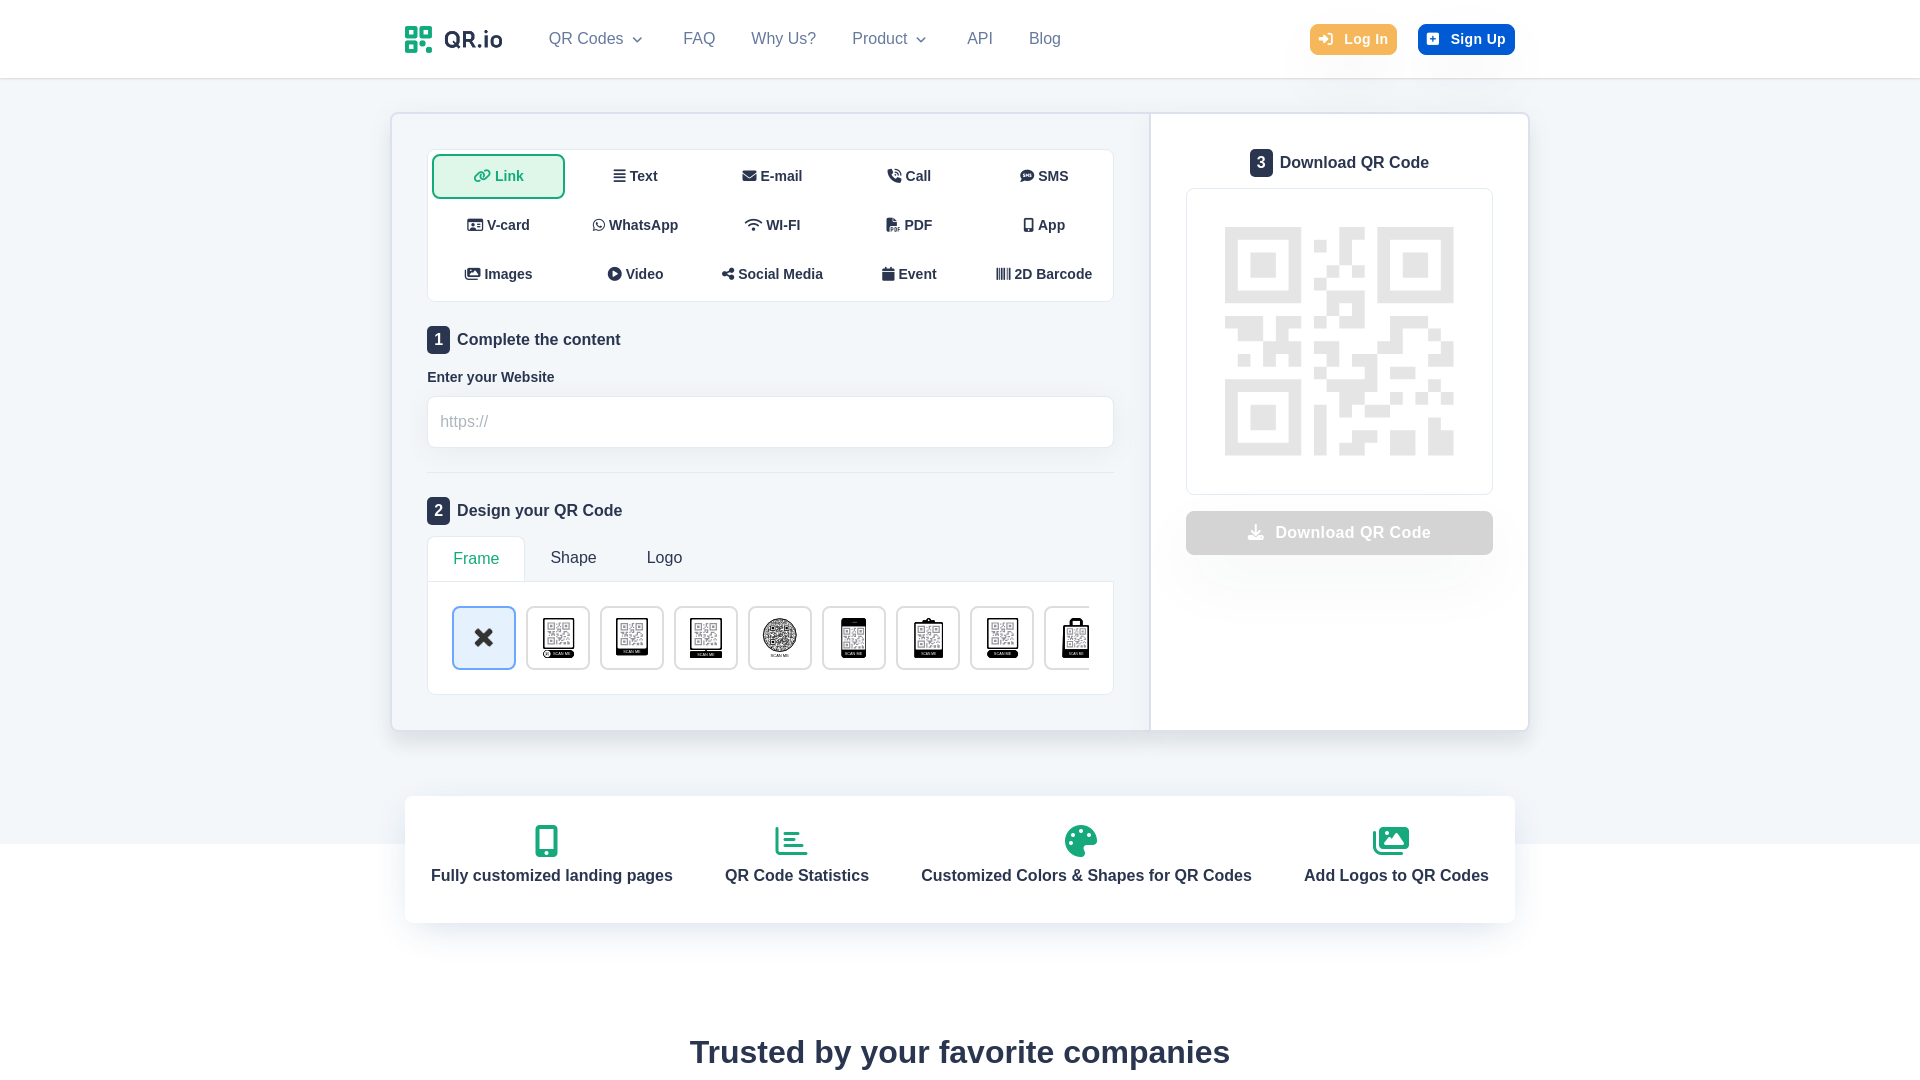This screenshot has width=1920, height=1080.
Task: Pick the smartphone-shaped frame
Action: pos(854,638)
